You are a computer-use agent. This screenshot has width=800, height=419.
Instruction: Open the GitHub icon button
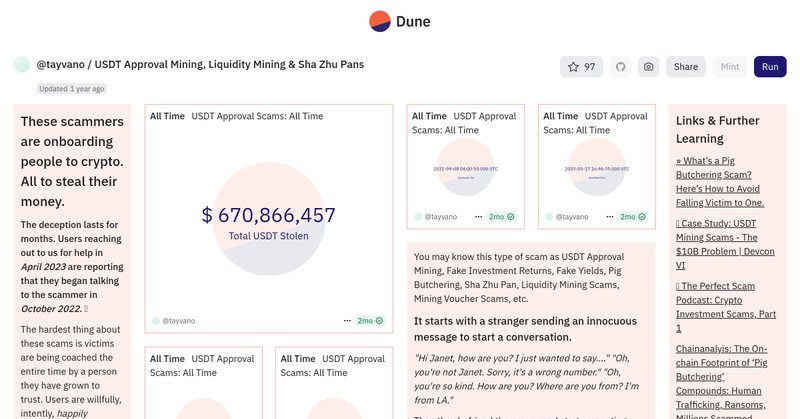click(620, 67)
